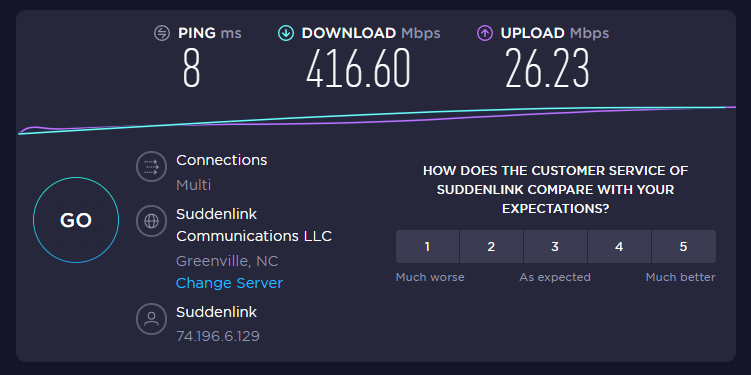This screenshot has height=375, width=751.
Task: Click the 416.60 download result
Action: [x=358, y=69]
